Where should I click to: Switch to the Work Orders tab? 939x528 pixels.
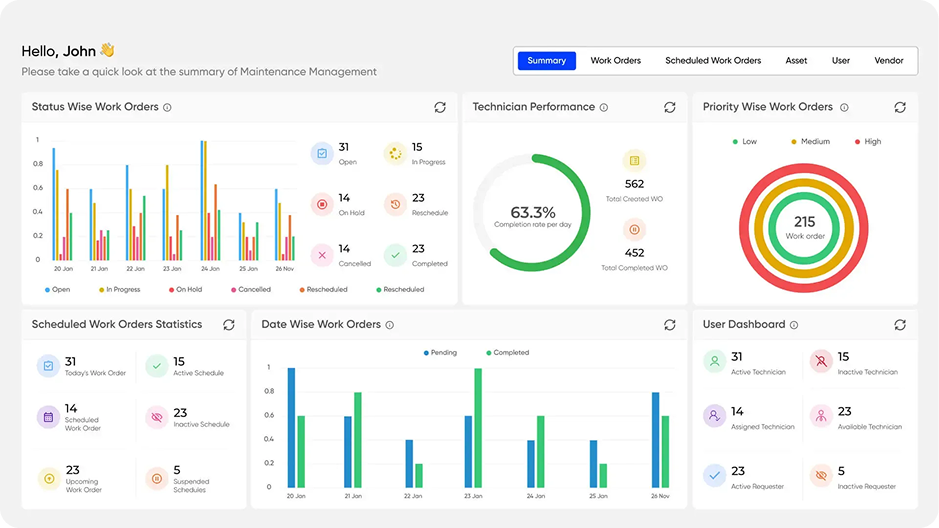[616, 60]
